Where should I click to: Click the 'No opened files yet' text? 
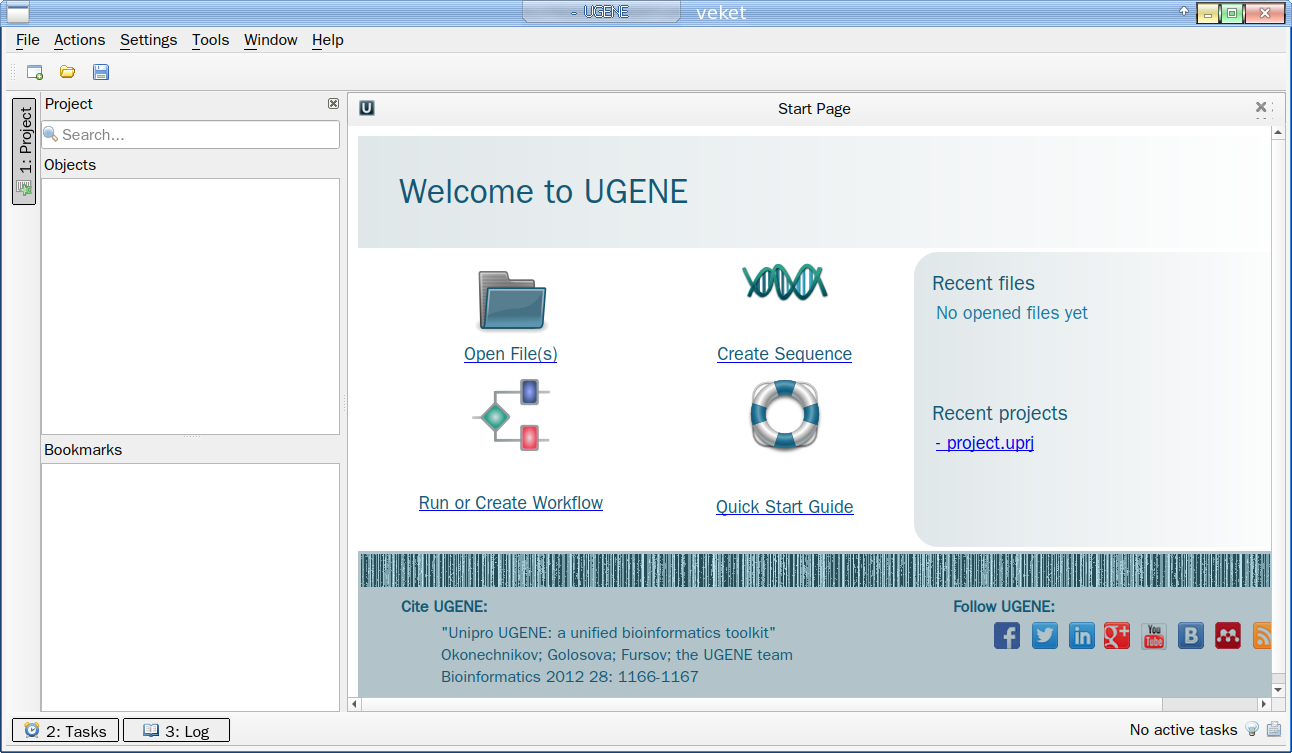1012,313
